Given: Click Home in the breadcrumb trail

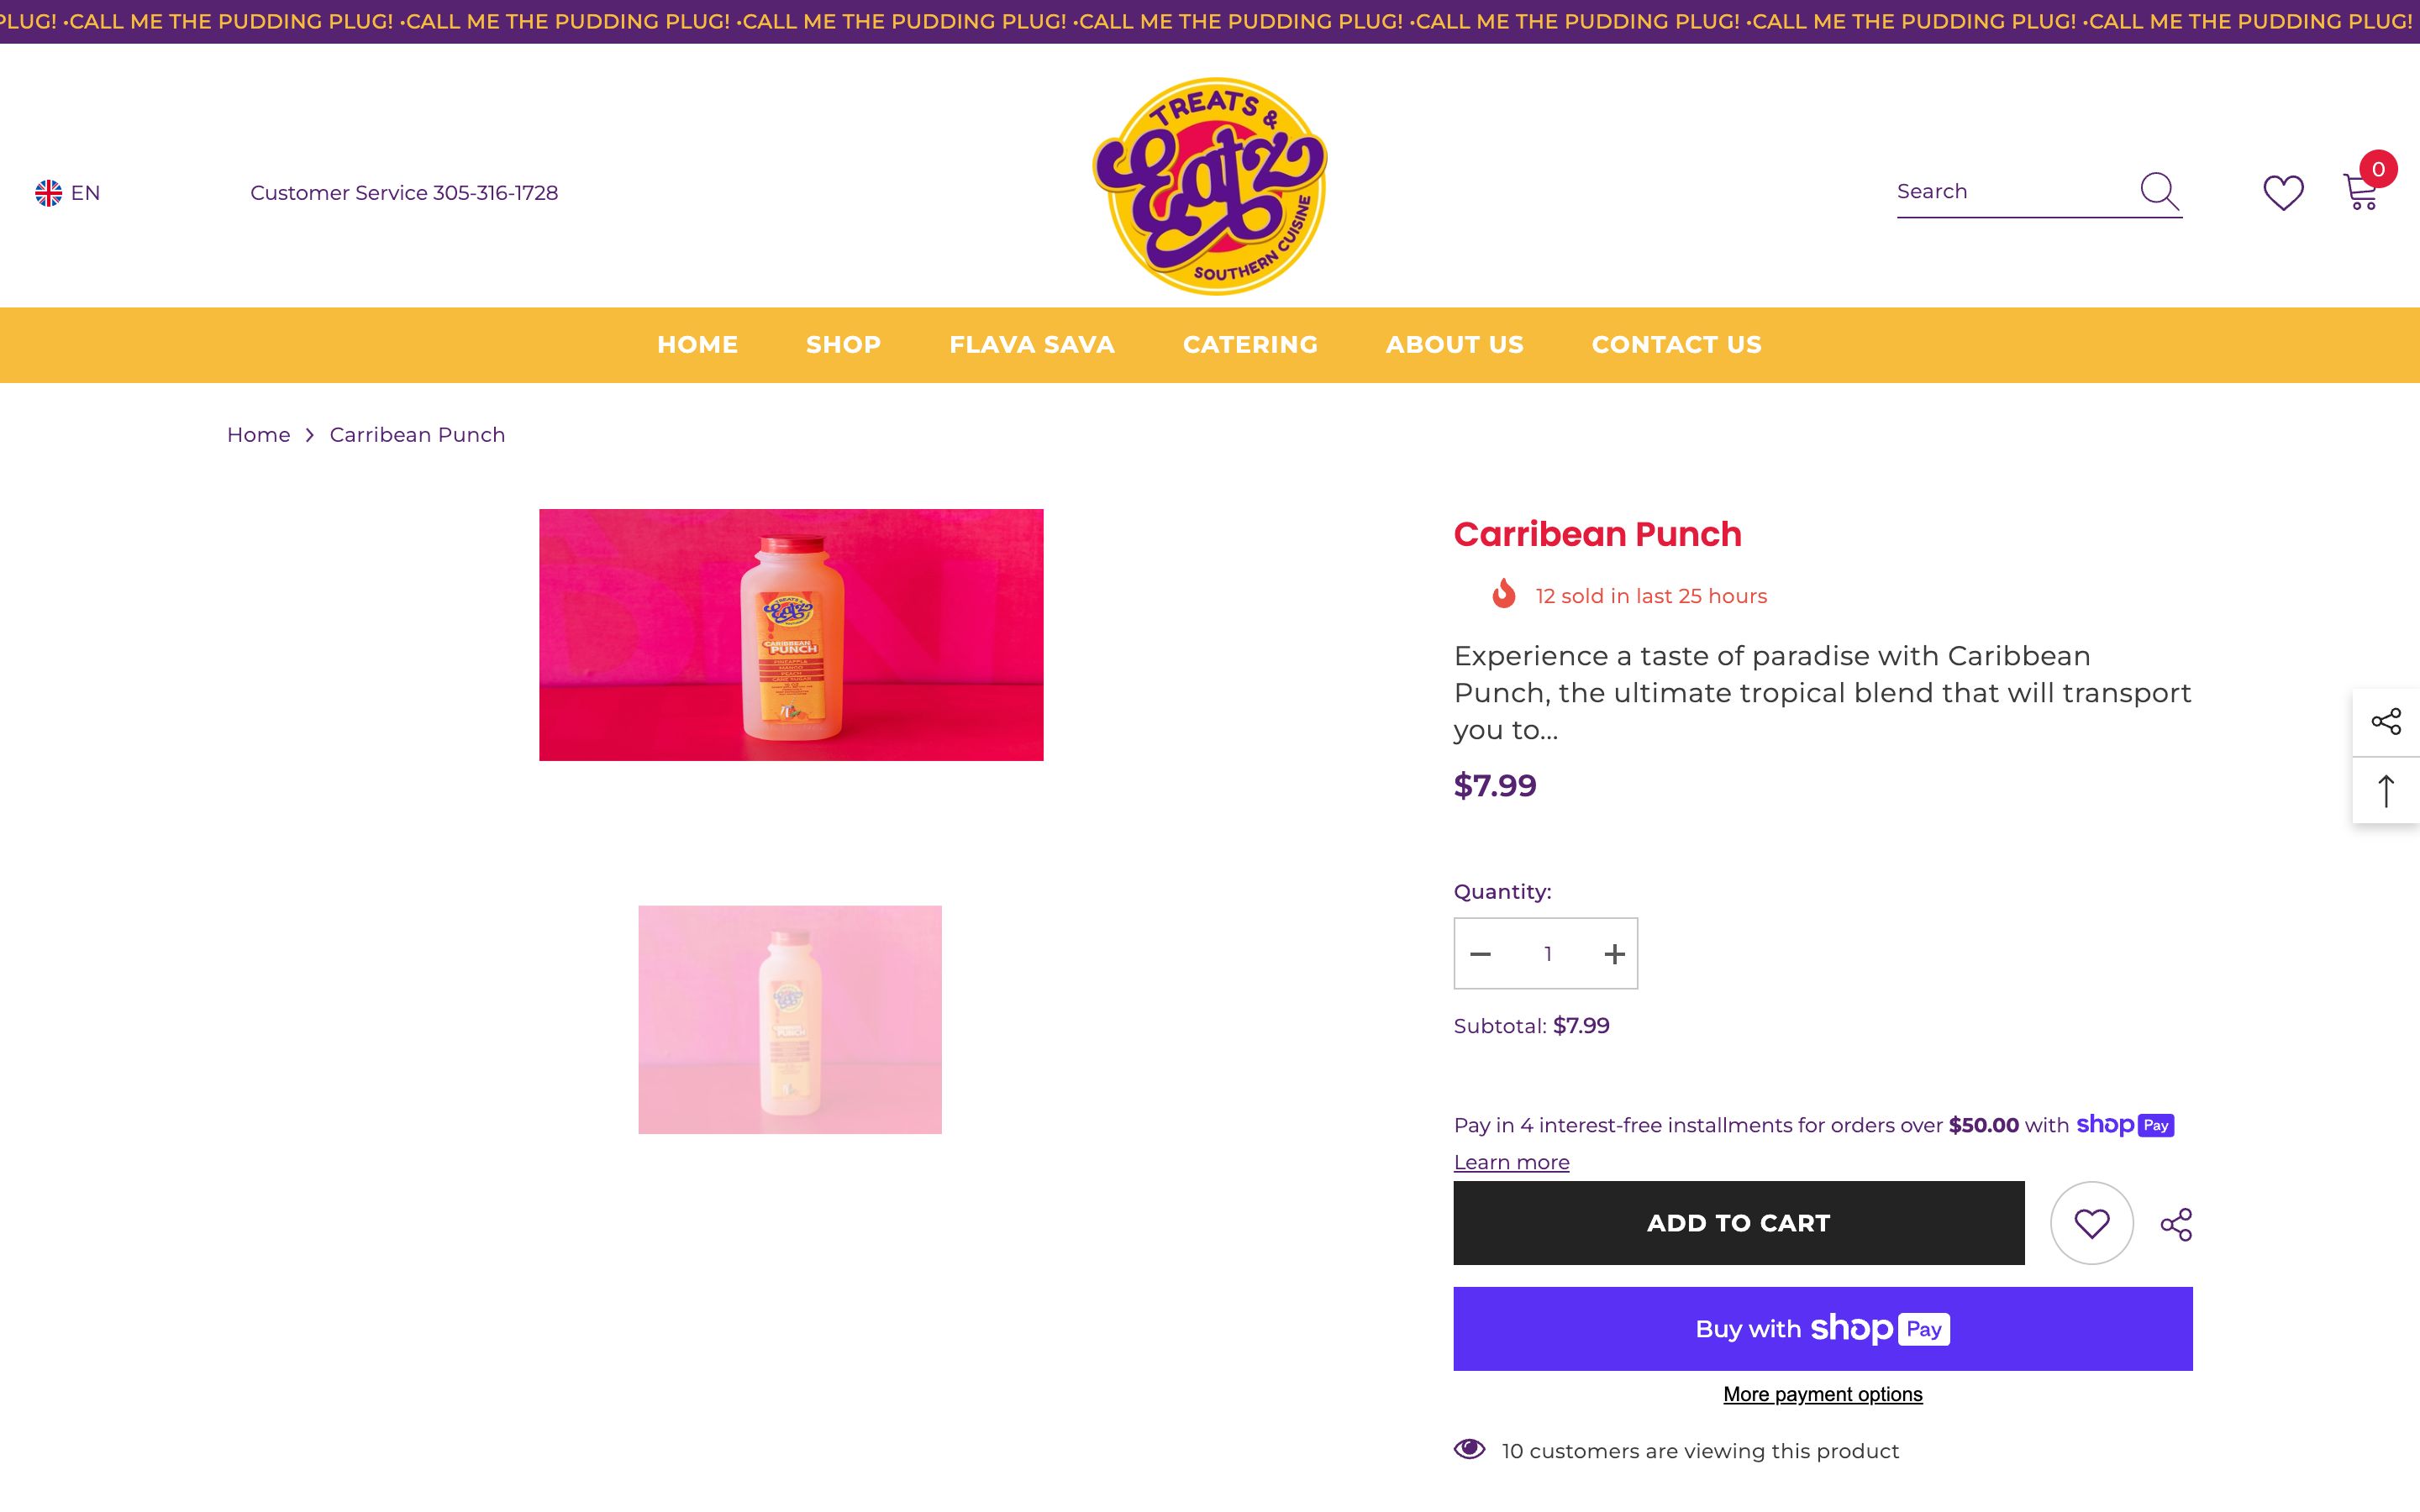Looking at the screenshot, I should [x=258, y=434].
